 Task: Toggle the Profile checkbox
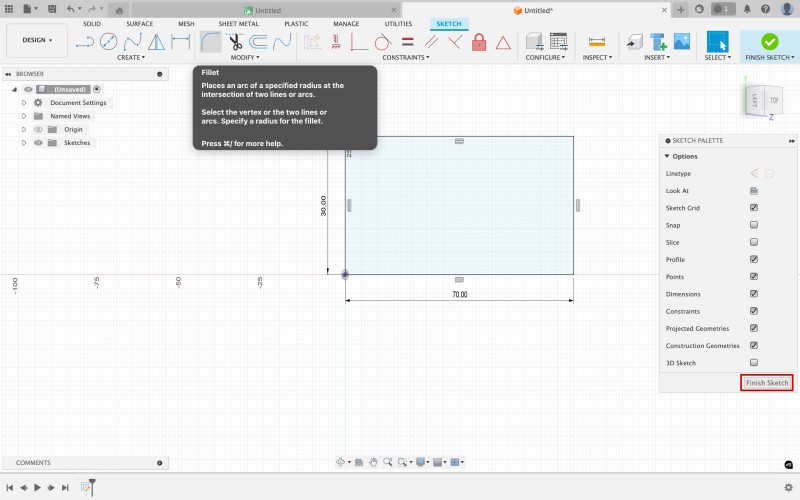click(x=754, y=259)
